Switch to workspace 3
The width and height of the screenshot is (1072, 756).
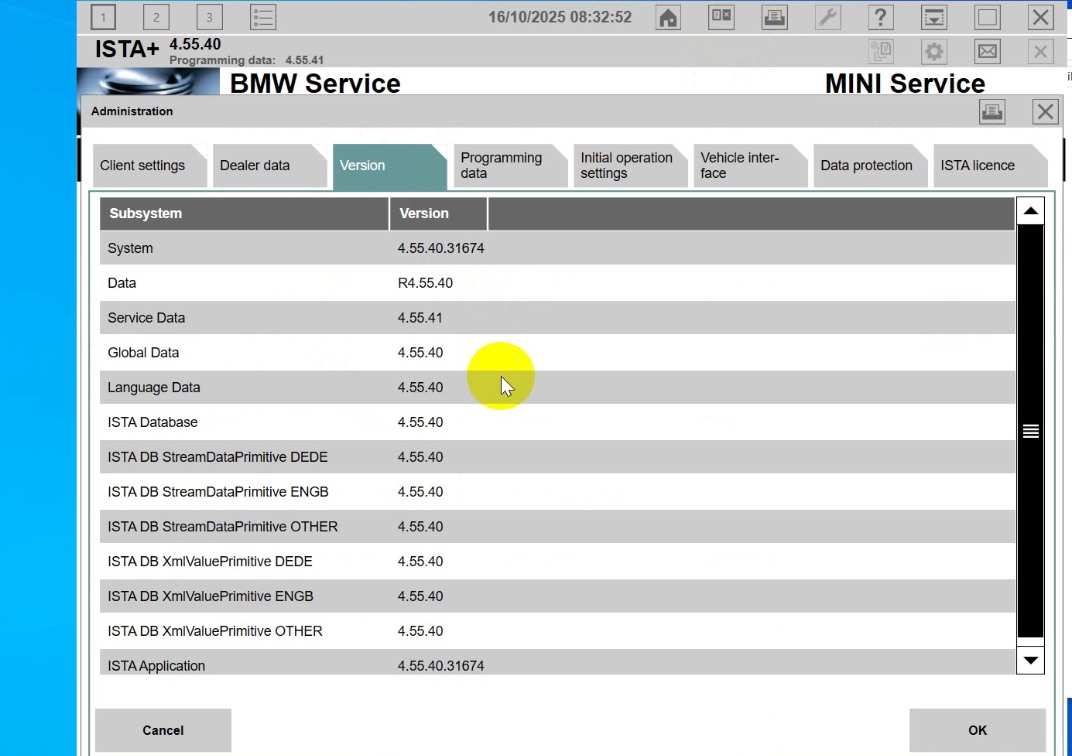pyautogui.click(x=210, y=16)
